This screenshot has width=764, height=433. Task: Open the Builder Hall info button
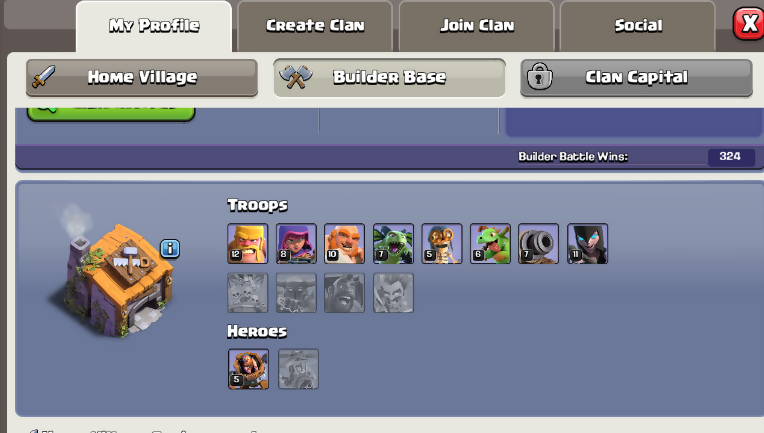pyautogui.click(x=170, y=249)
